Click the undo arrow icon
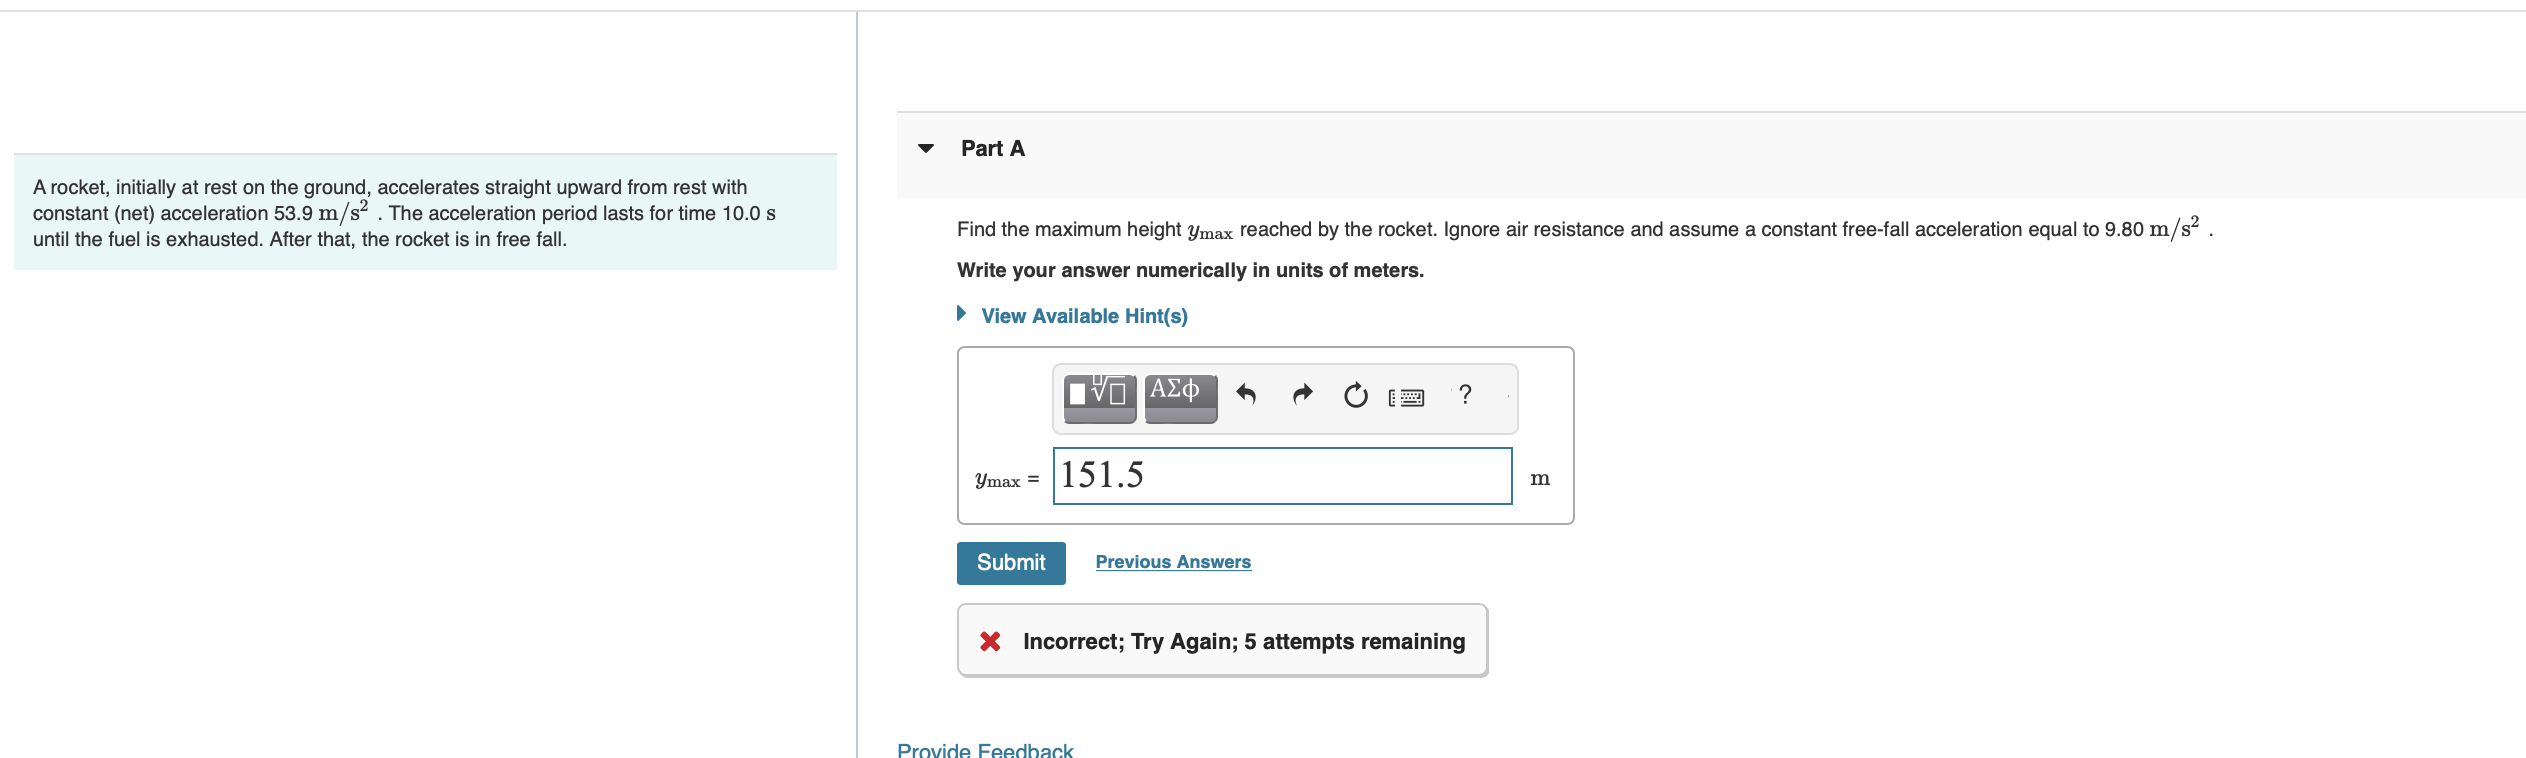This screenshot has height=758, width=2526. coord(1246,395)
